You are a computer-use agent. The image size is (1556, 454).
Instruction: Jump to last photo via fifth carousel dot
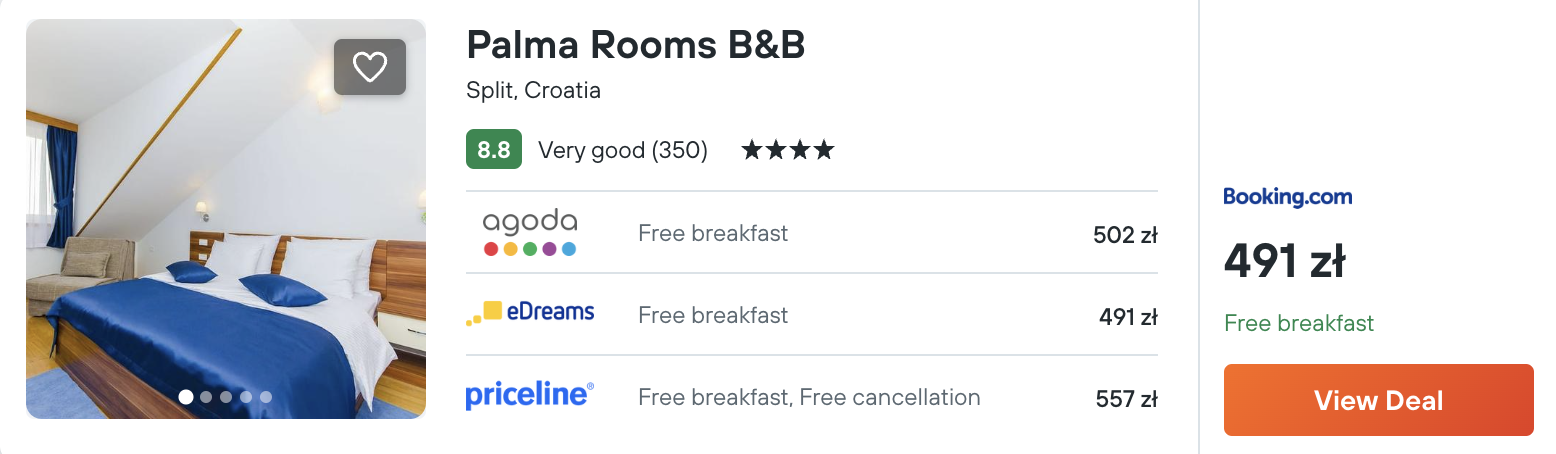pos(266,397)
